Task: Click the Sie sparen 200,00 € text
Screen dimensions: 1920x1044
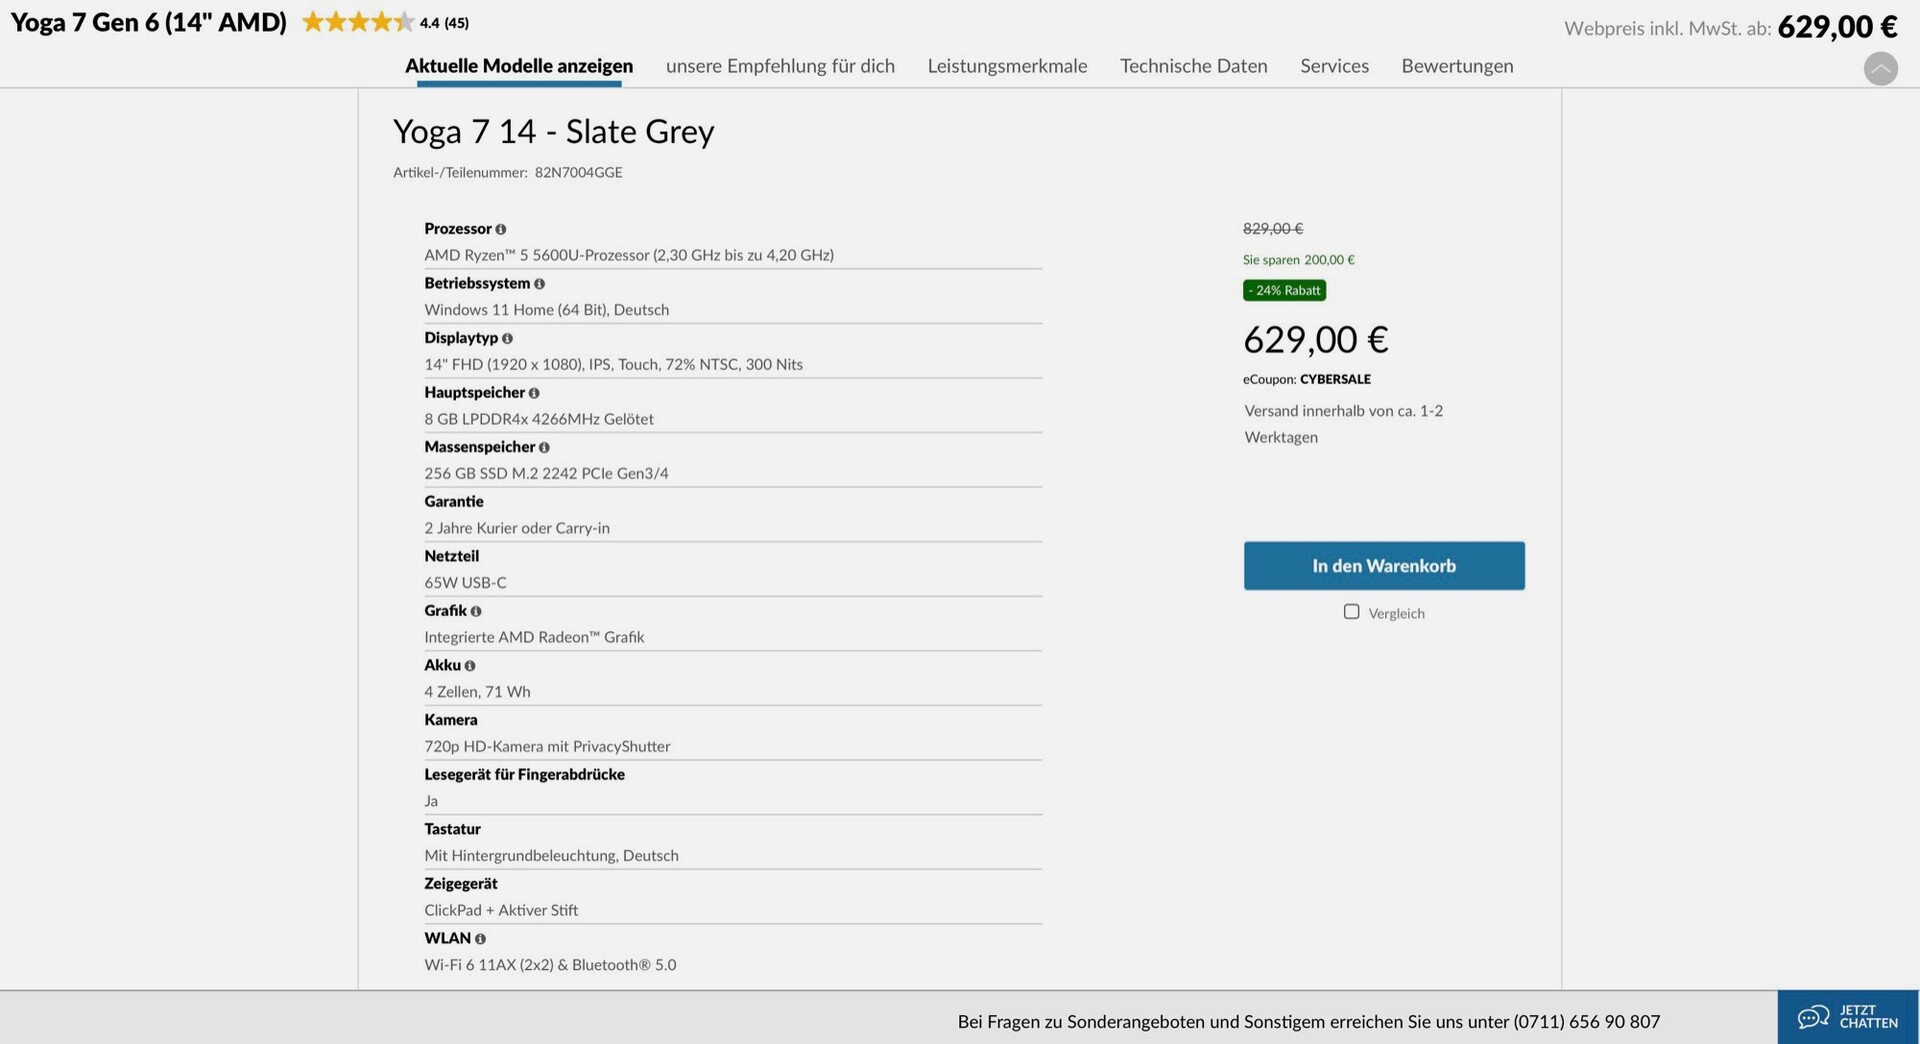Action: click(x=1299, y=260)
